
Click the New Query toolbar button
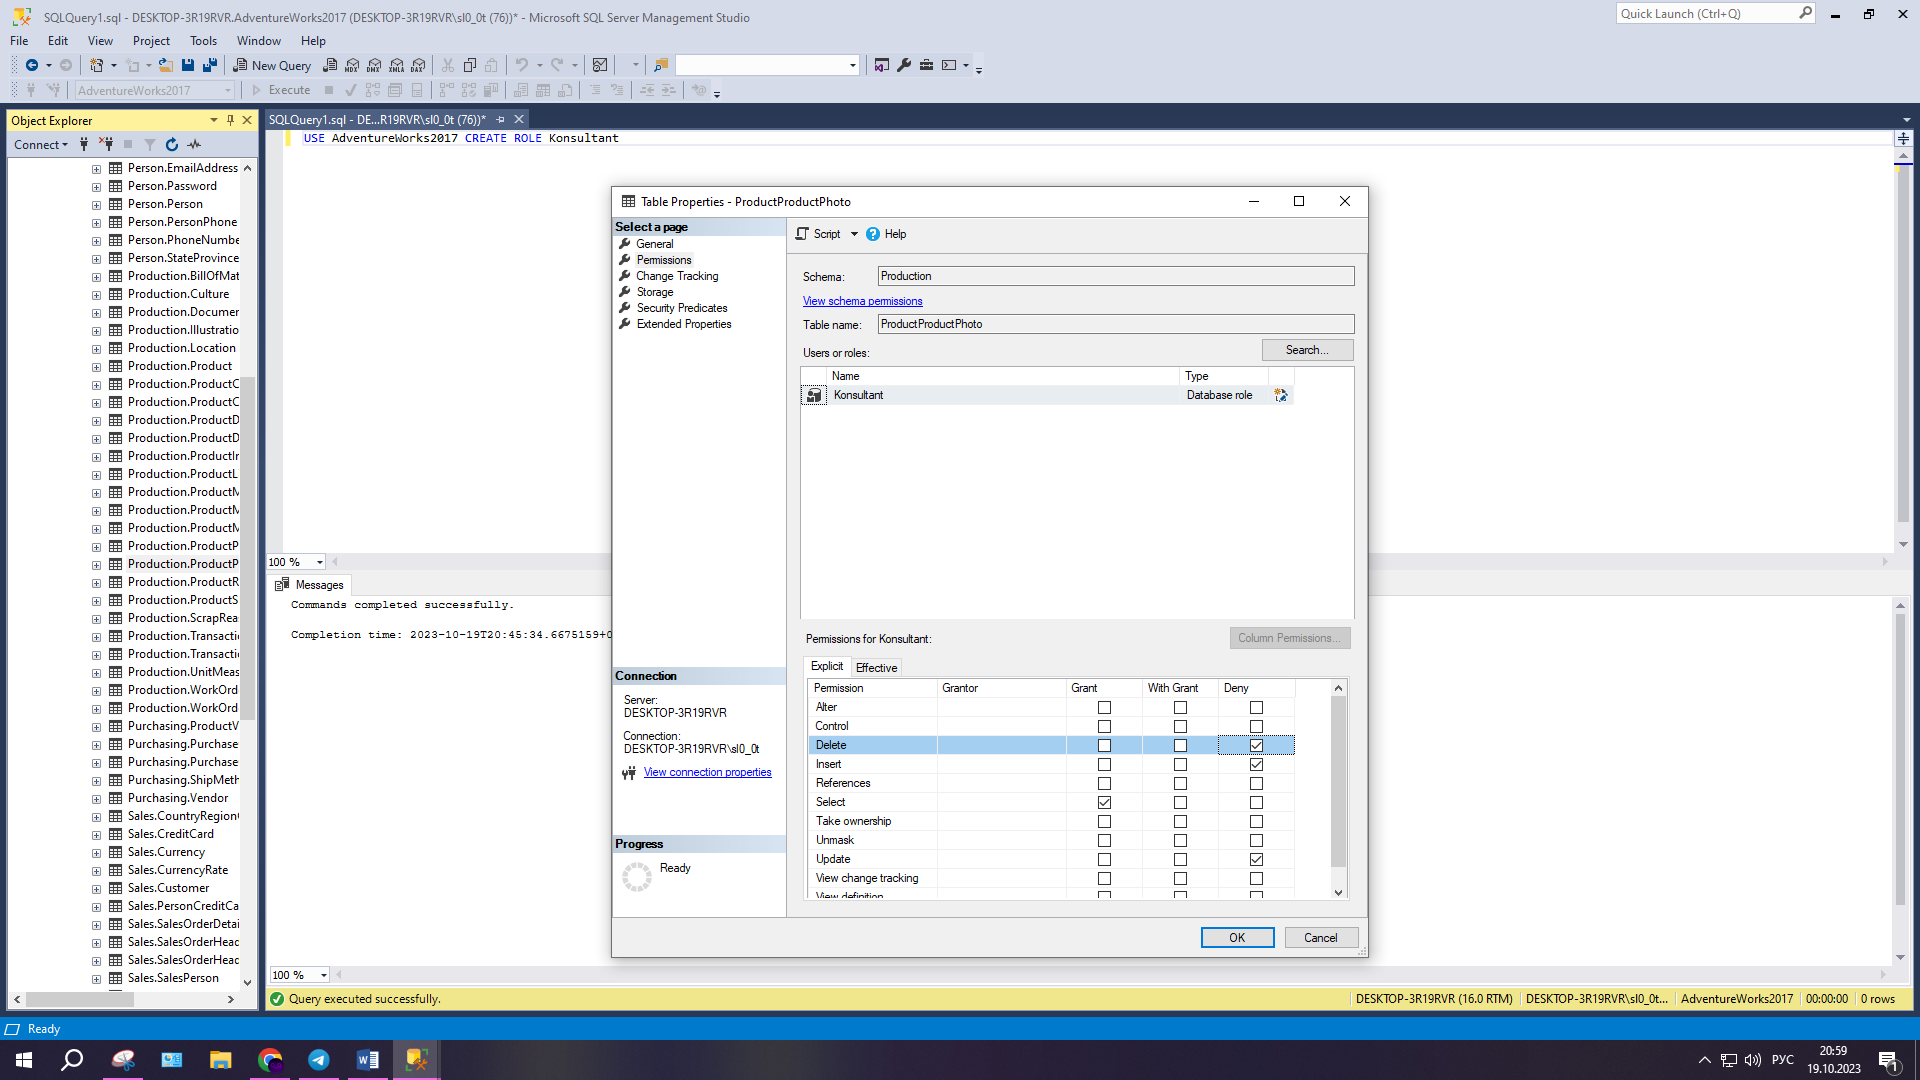click(x=272, y=65)
